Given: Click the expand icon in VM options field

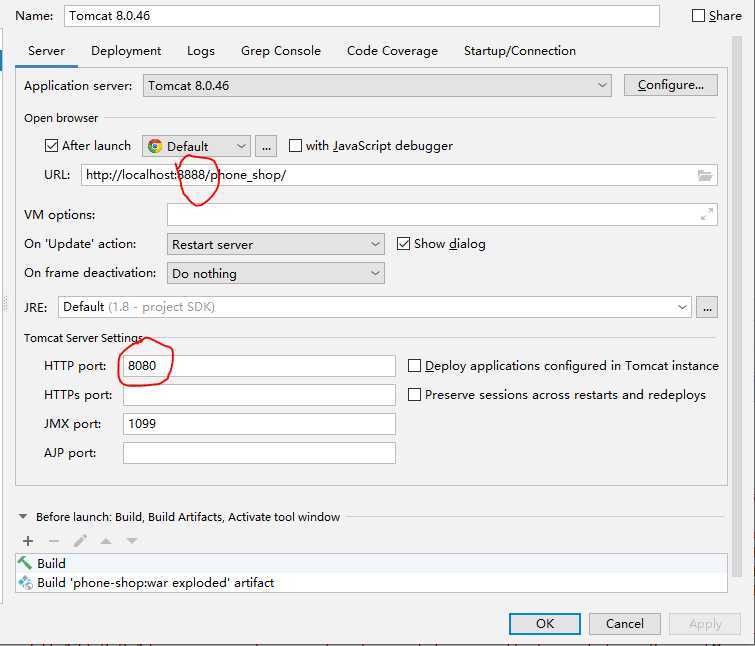Looking at the screenshot, I should click(x=706, y=214).
